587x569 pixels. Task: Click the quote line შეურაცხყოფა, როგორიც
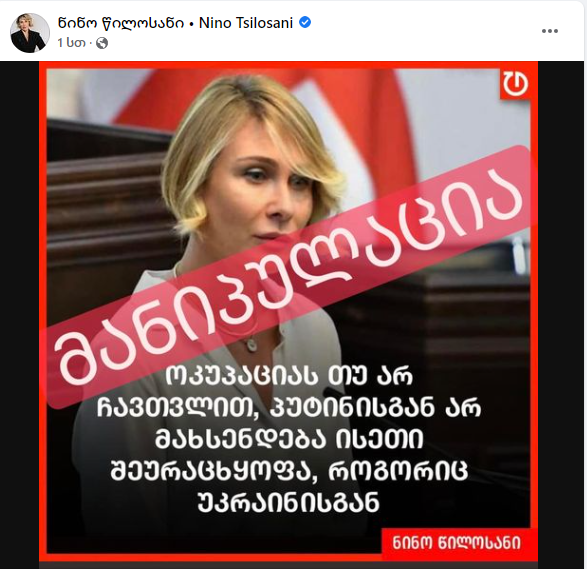(x=289, y=470)
